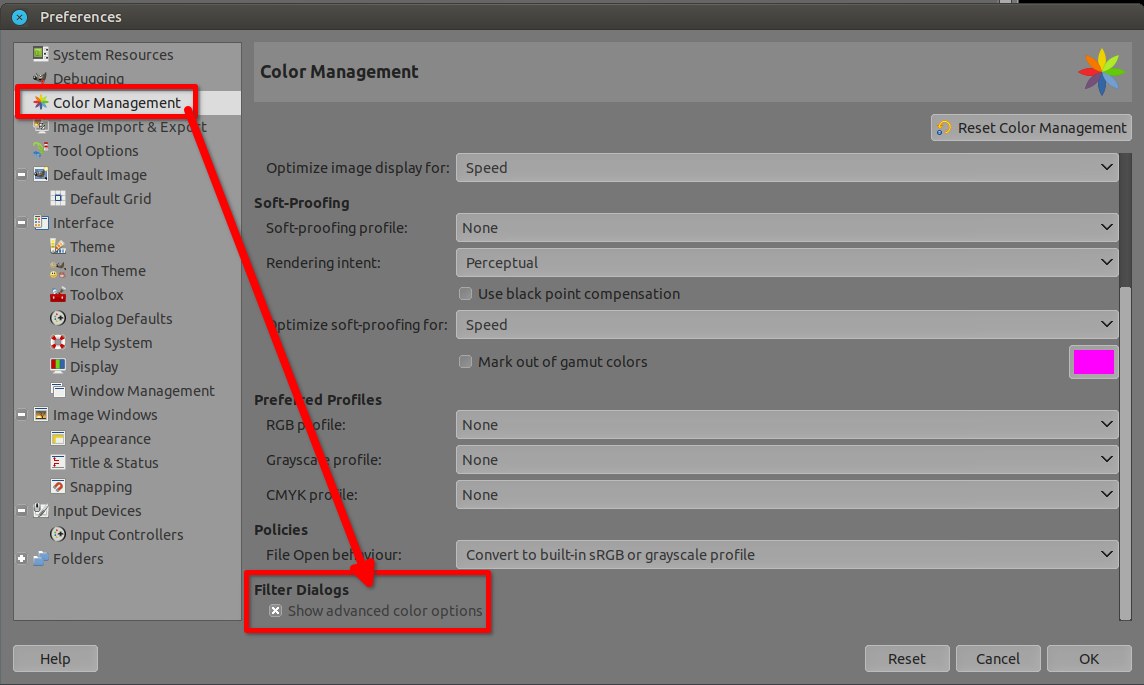Click the Tool Options icon
1144x685 pixels.
[x=40, y=150]
